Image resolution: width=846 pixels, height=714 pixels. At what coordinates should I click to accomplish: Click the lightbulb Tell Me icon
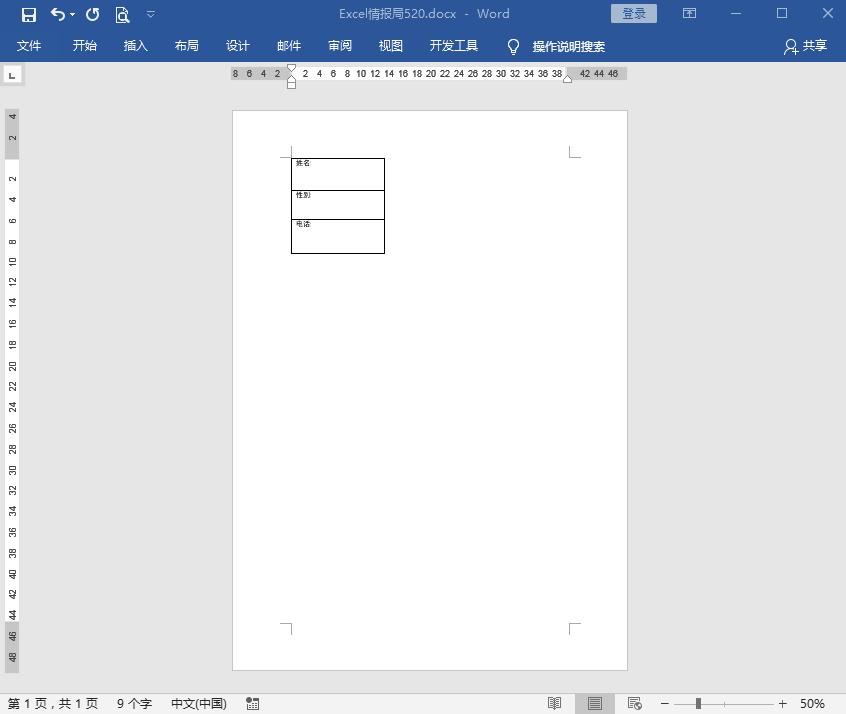(514, 46)
